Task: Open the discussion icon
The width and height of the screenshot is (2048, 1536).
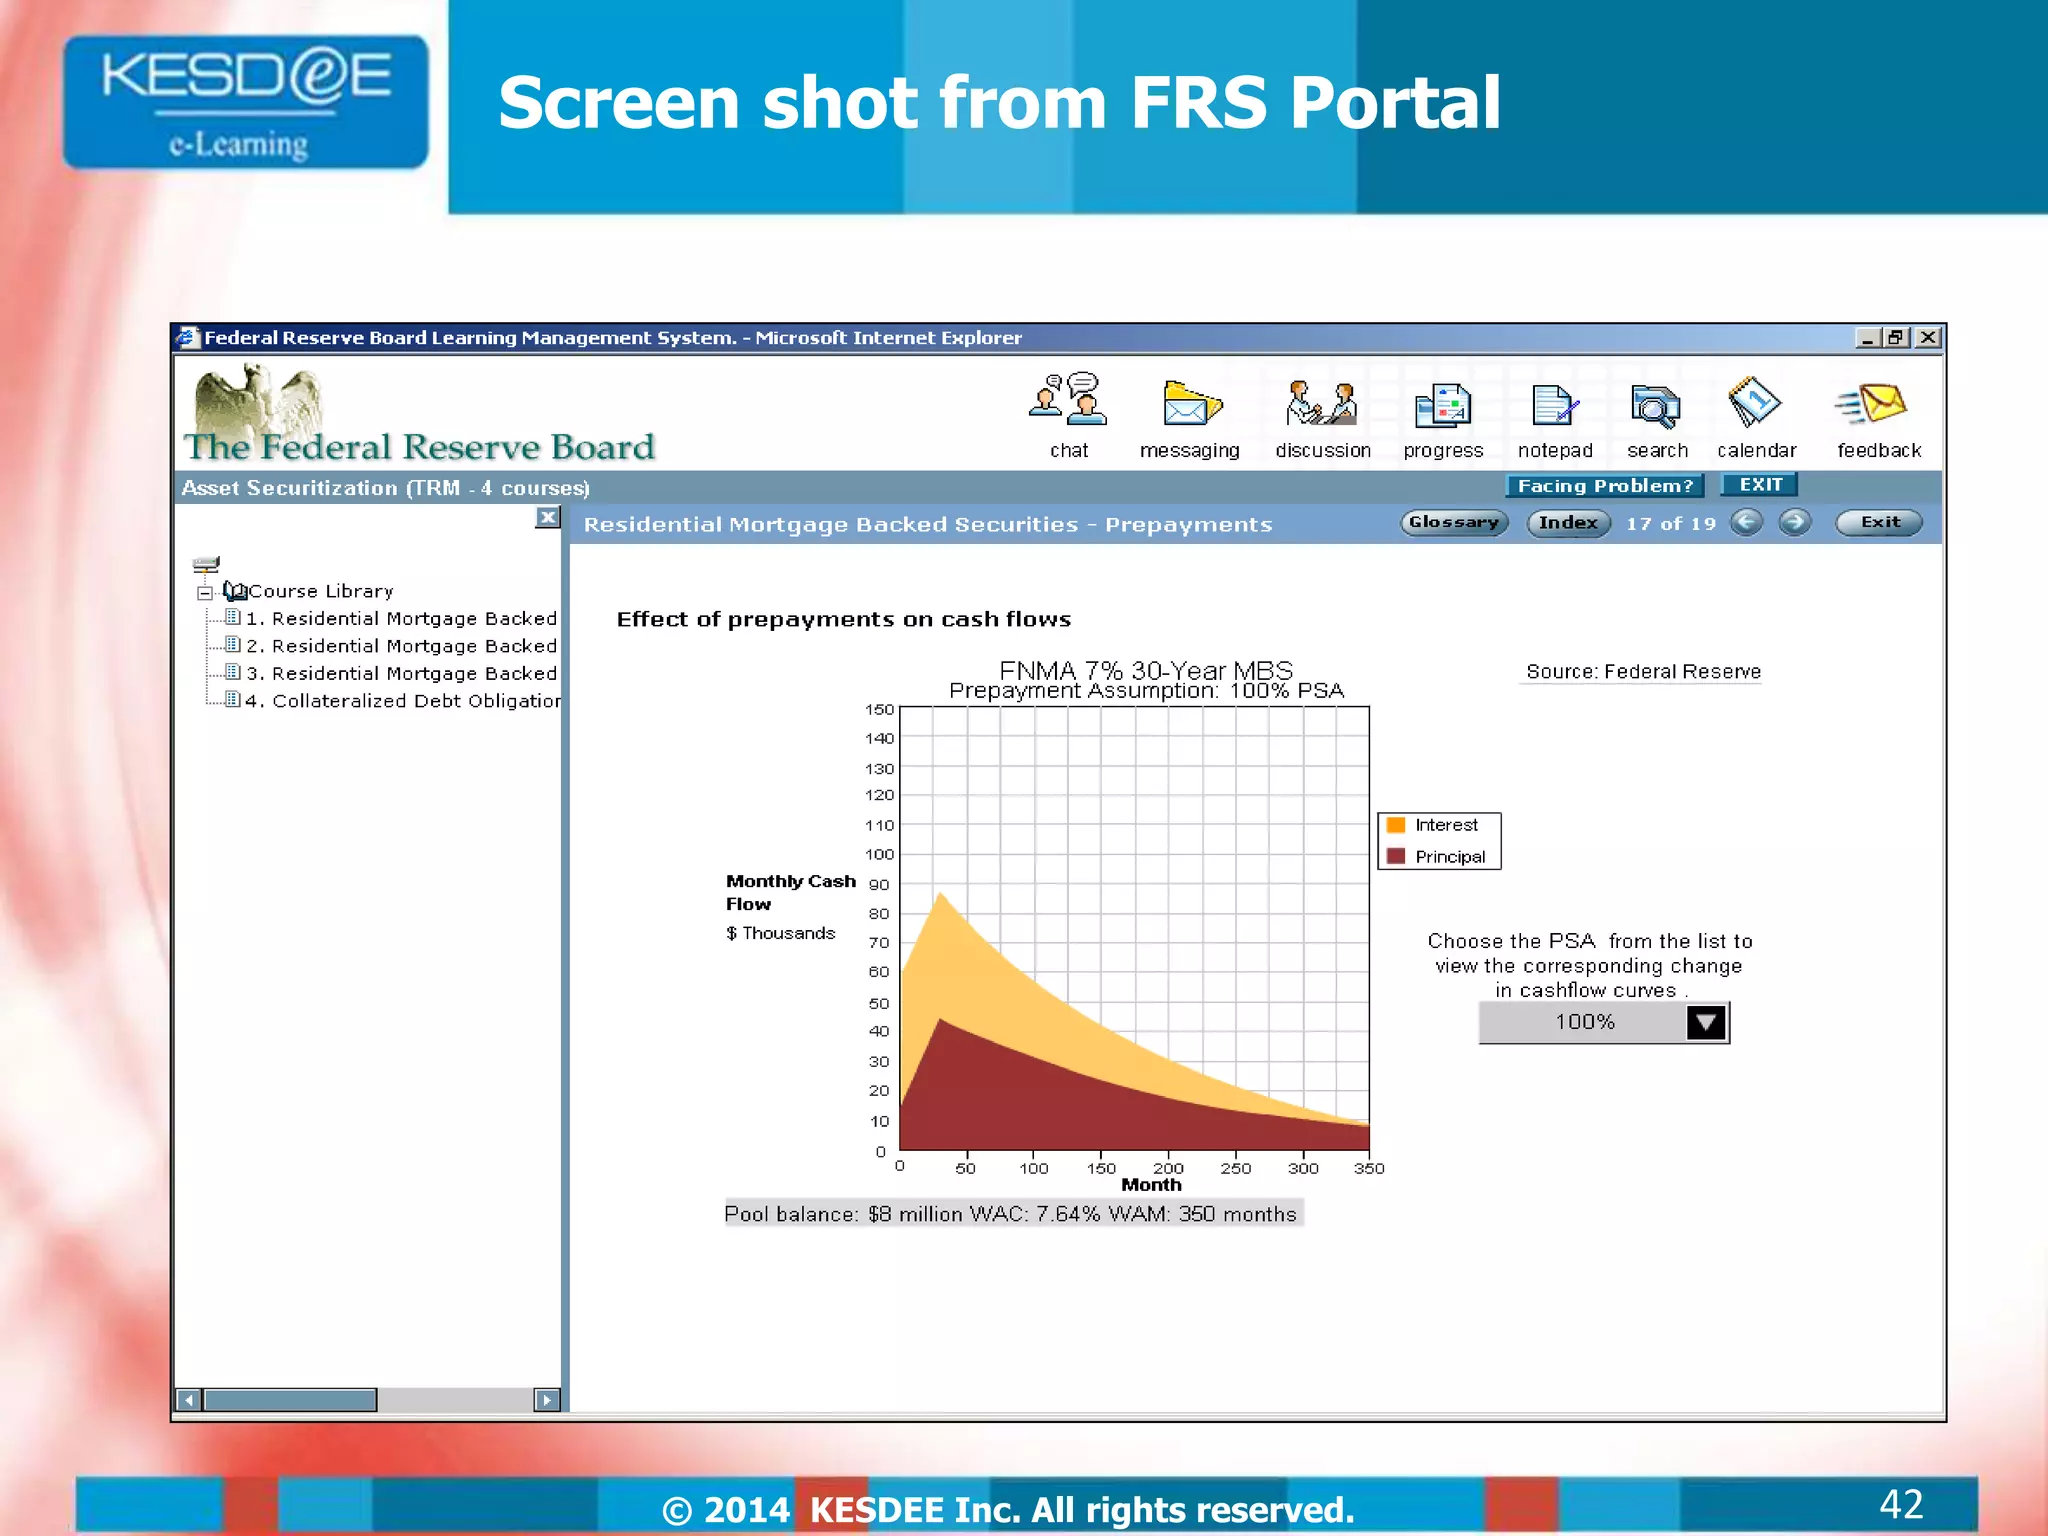Action: (1321, 403)
